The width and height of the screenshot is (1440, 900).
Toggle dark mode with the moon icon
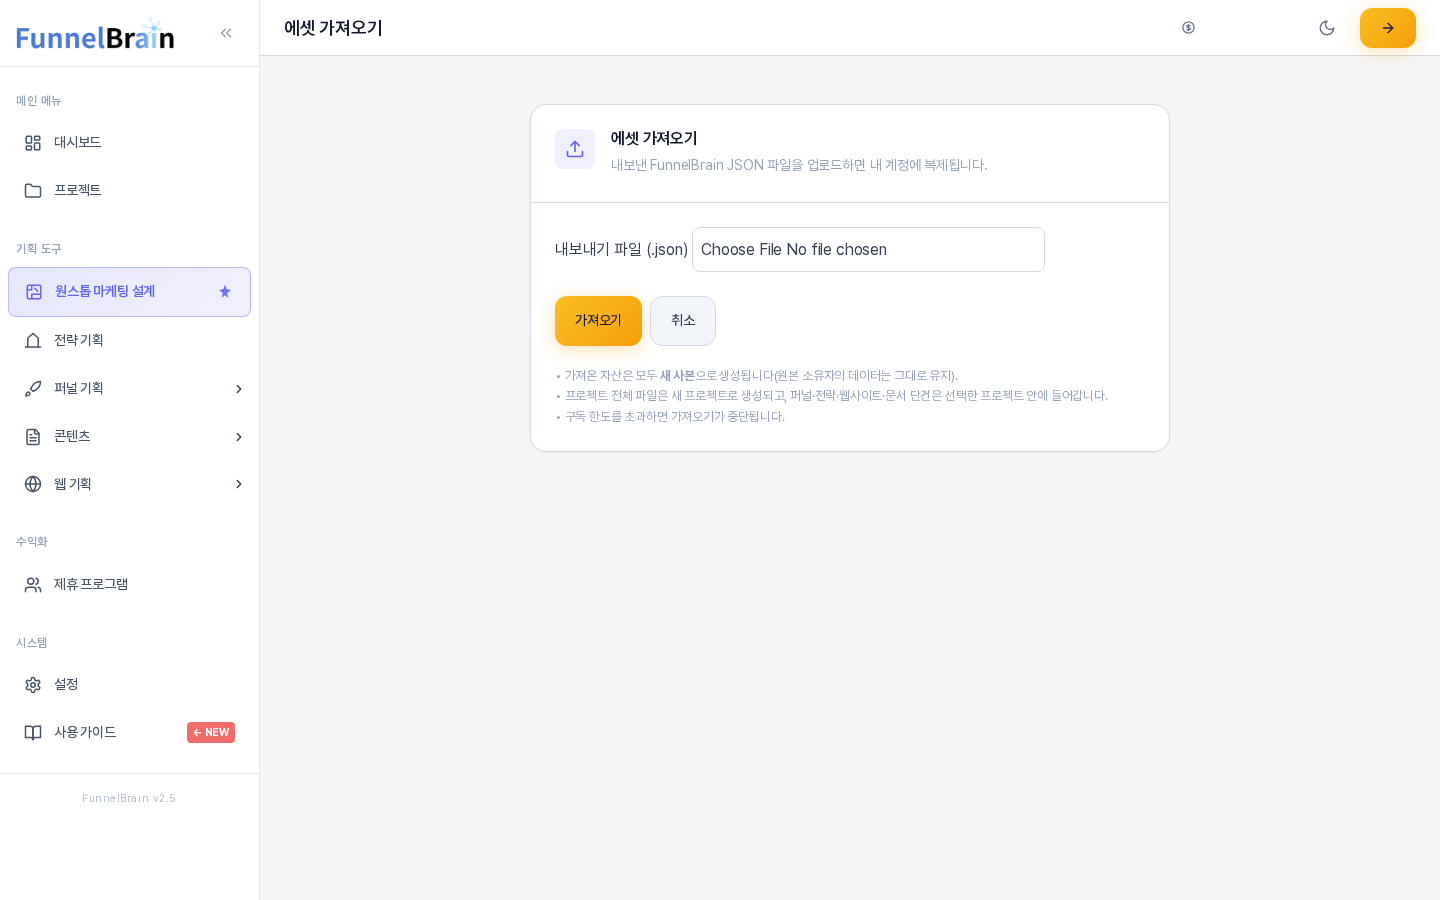pos(1327,28)
